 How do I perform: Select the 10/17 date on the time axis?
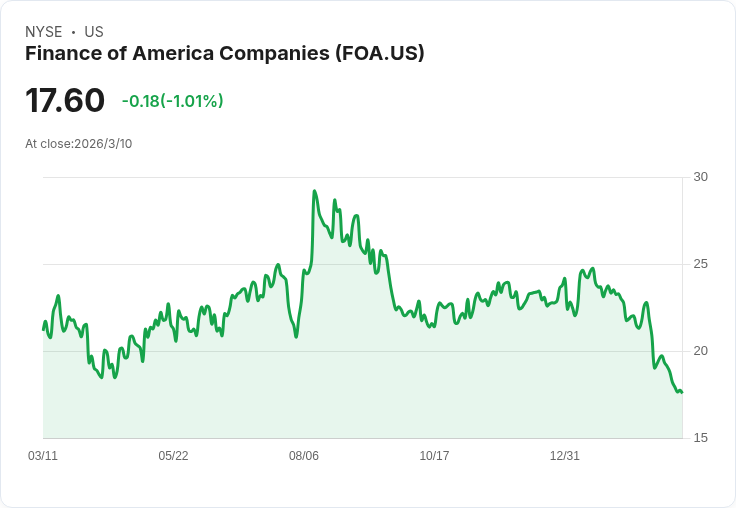(x=434, y=456)
